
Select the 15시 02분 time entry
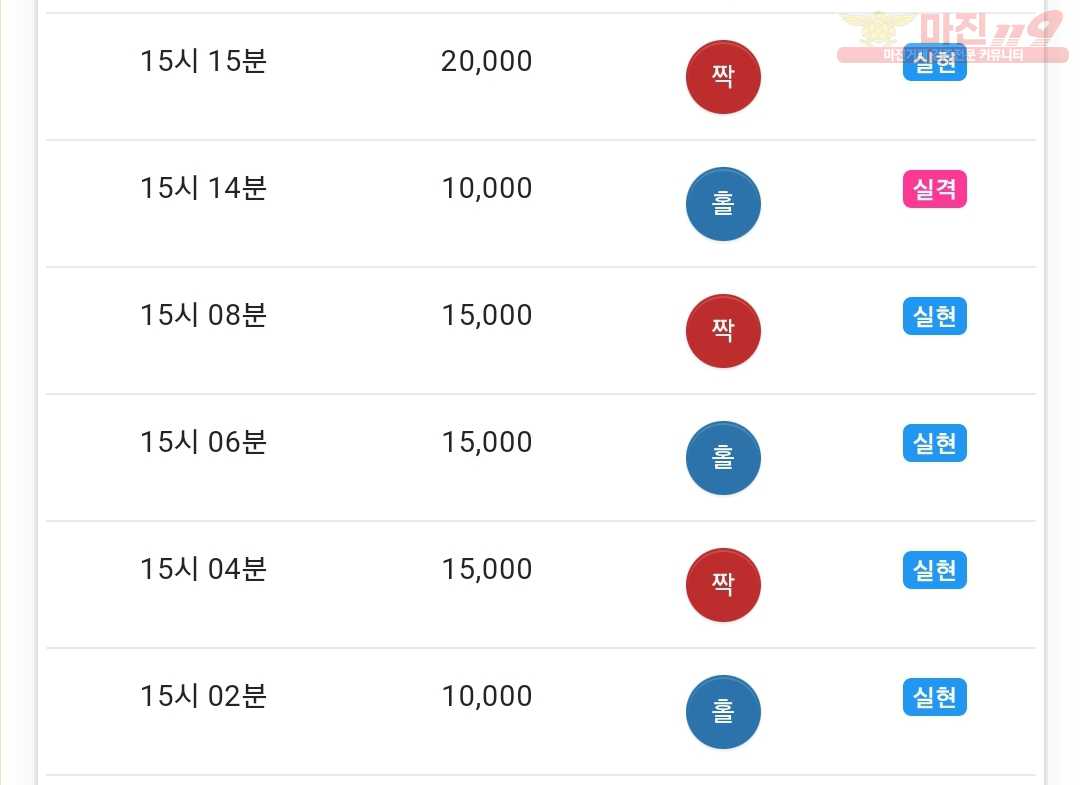(203, 696)
